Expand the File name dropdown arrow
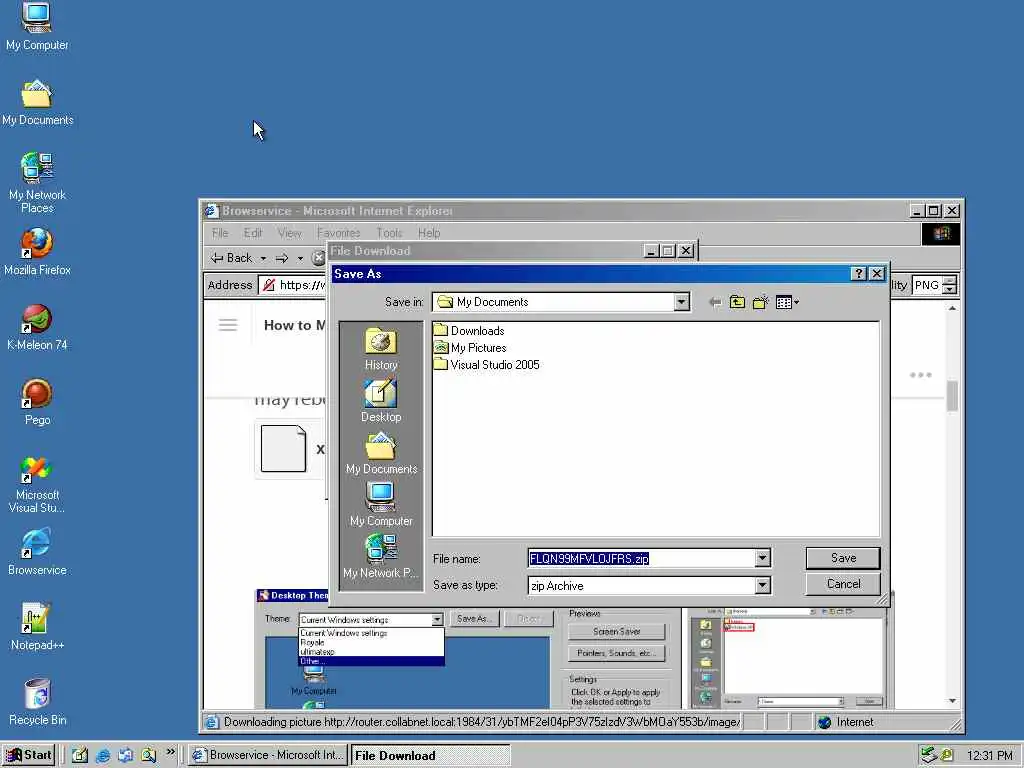 762,558
